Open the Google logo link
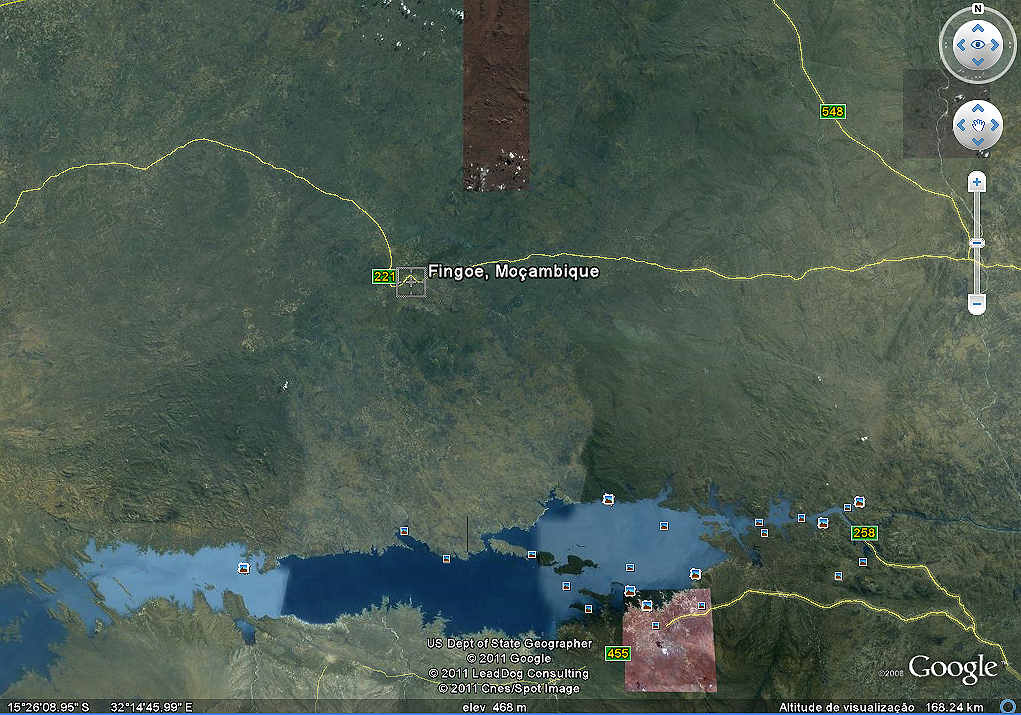1021x715 pixels. coord(952,668)
